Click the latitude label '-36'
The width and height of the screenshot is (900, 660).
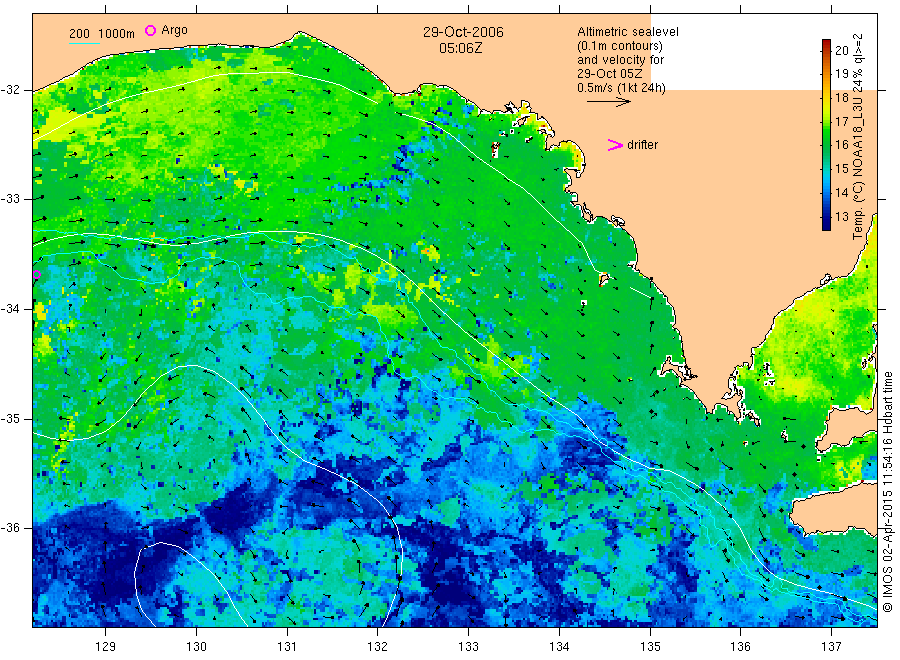click(x=10, y=527)
